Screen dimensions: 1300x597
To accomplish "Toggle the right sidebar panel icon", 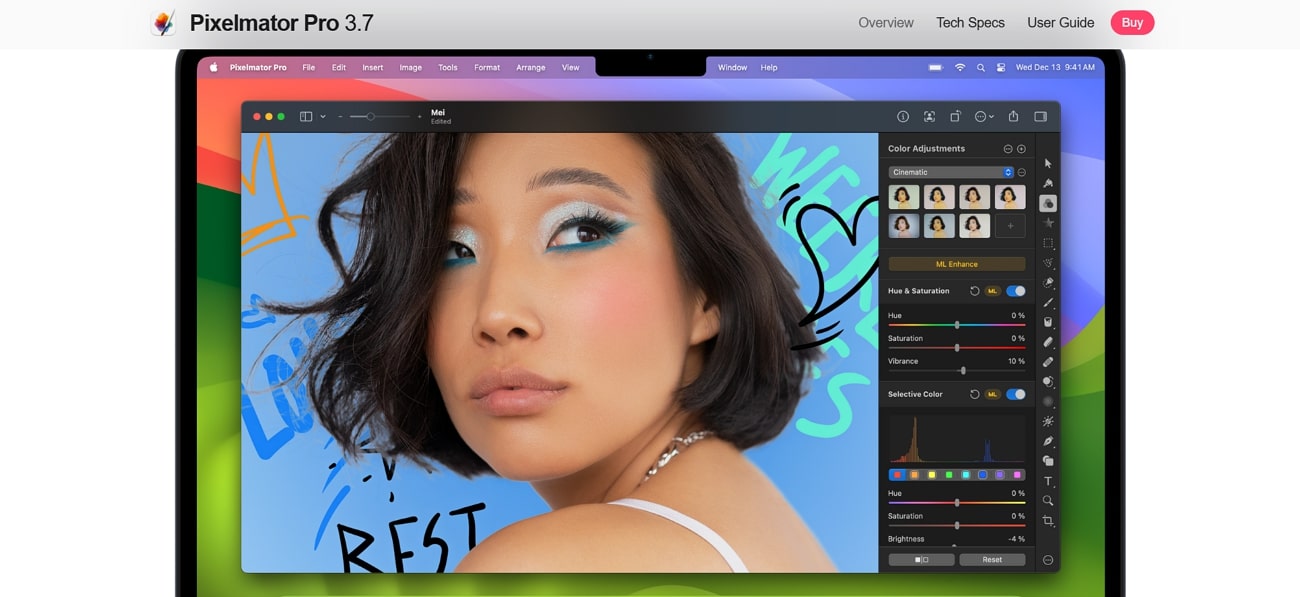I will click(x=1040, y=117).
